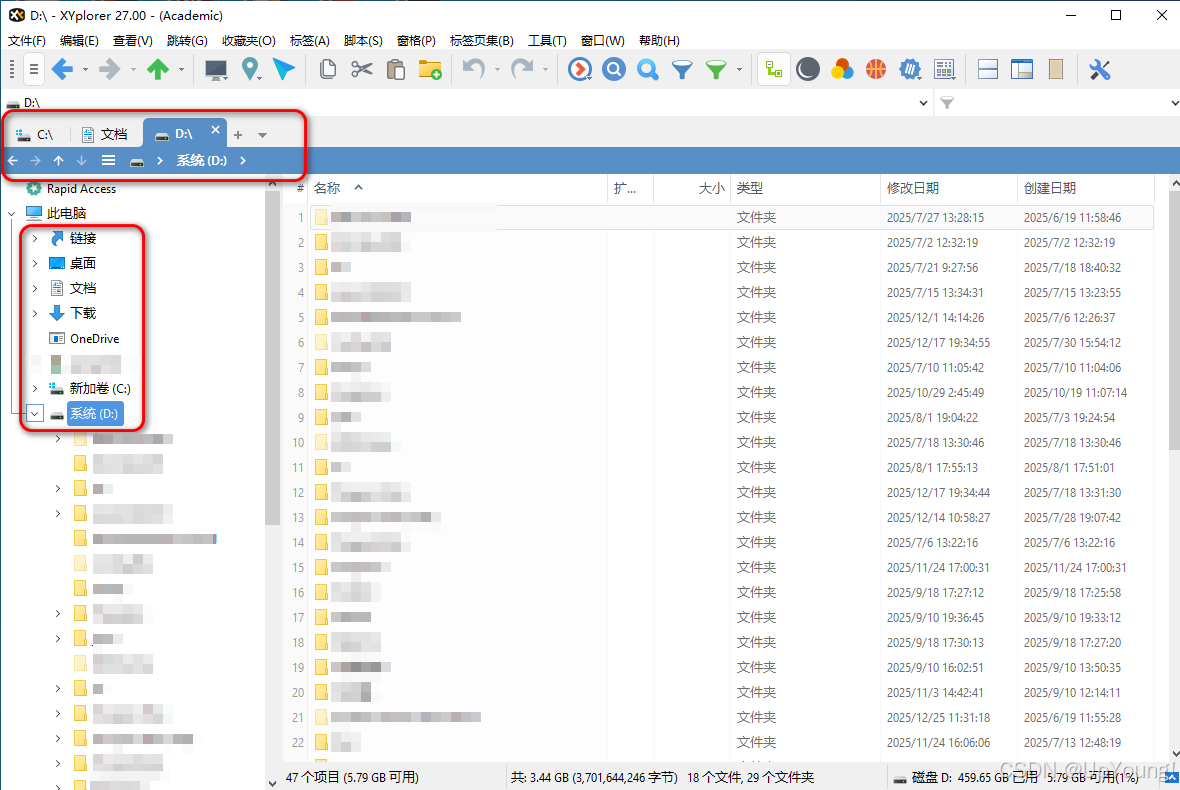The image size is (1180, 790).
Task: Click 系统 (D:) in the breadcrumb bar
Action: (x=202, y=160)
